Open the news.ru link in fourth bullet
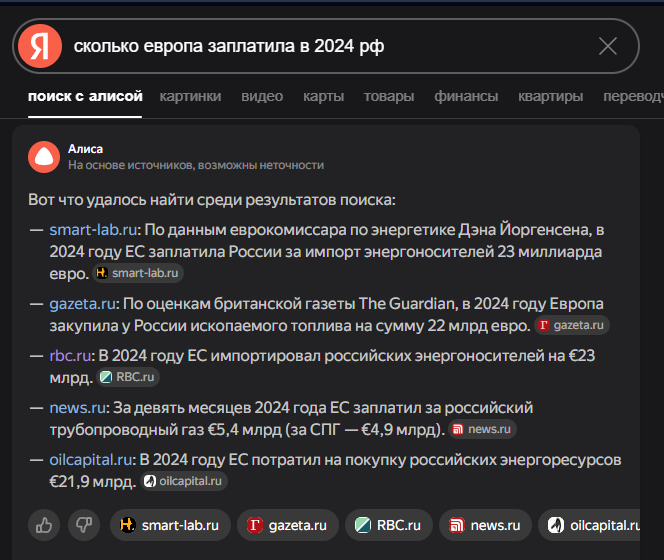The image size is (664, 560). (x=77, y=408)
